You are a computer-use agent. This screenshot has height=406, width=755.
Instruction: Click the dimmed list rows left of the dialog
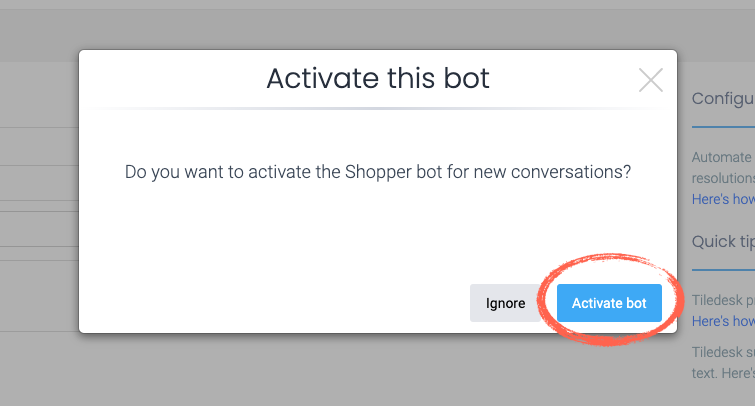pos(38,200)
